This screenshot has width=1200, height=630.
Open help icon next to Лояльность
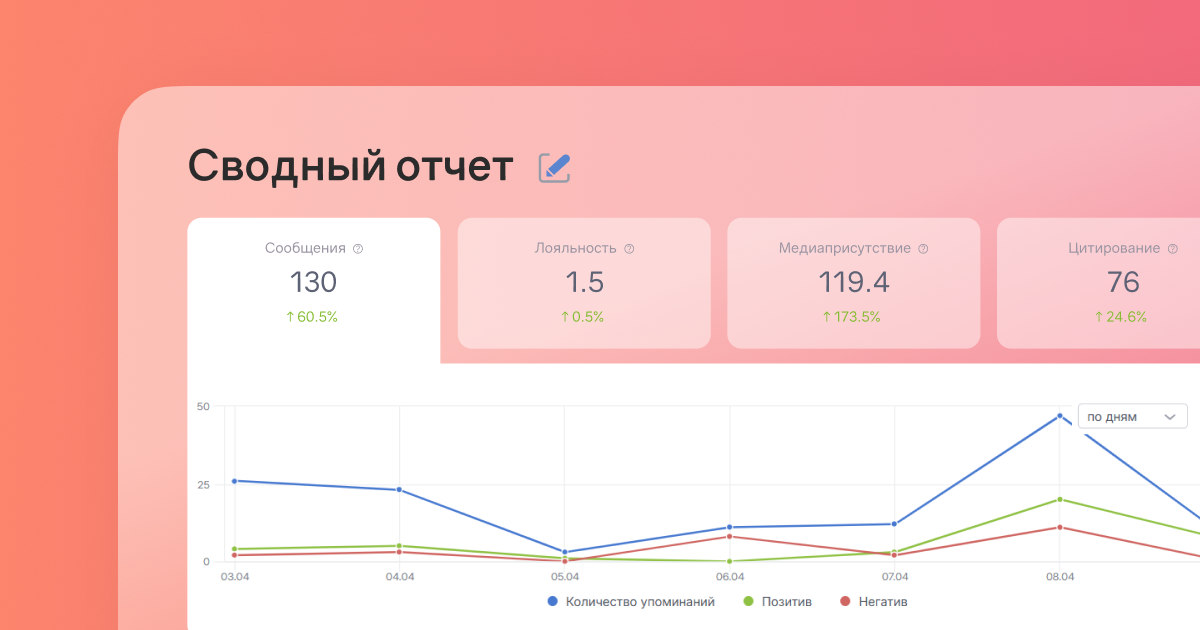[629, 249]
